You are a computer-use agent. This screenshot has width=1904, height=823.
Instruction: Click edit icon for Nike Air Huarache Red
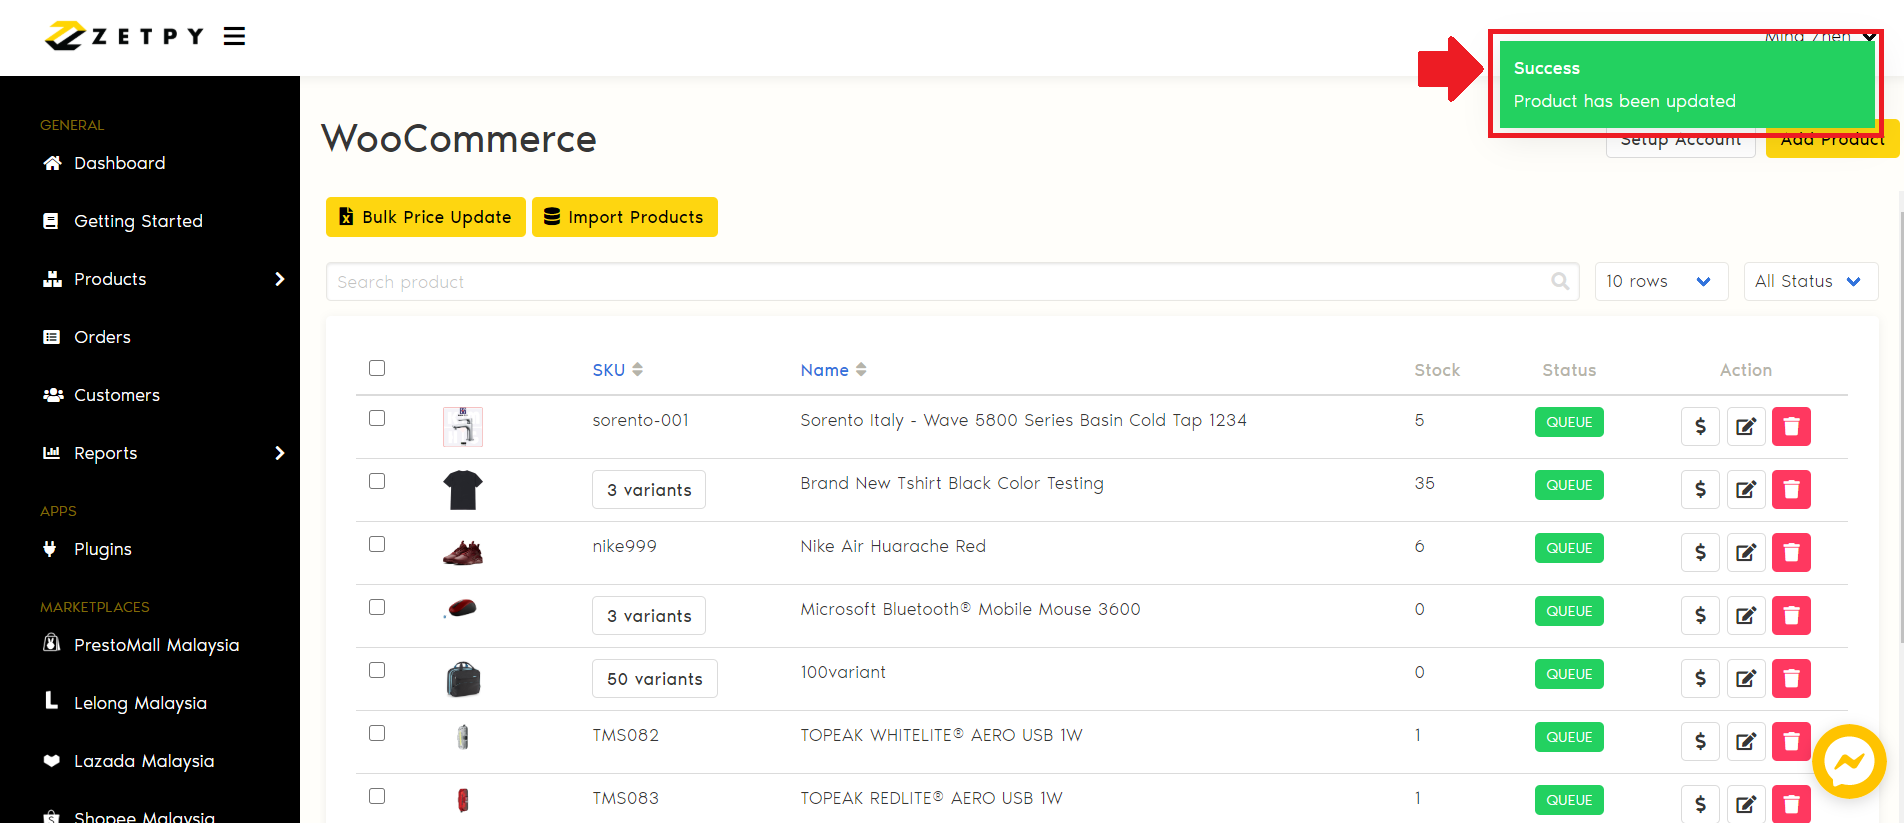1745,553
